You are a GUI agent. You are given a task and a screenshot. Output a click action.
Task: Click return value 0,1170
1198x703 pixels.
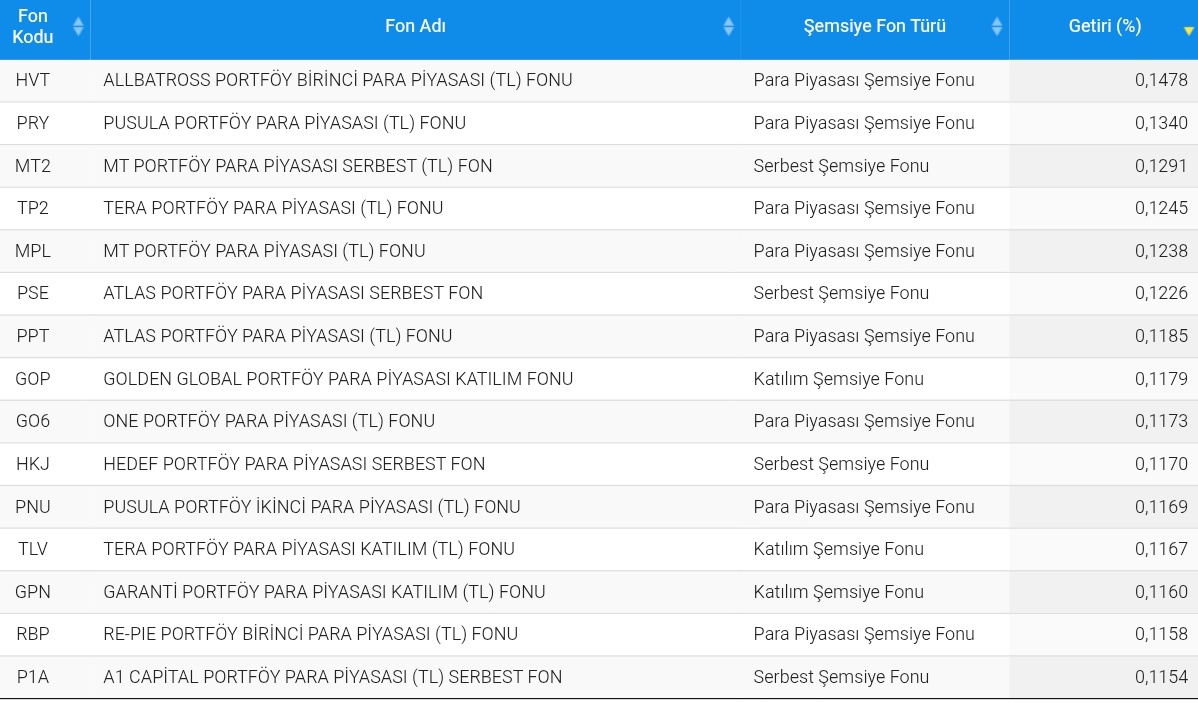1161,463
